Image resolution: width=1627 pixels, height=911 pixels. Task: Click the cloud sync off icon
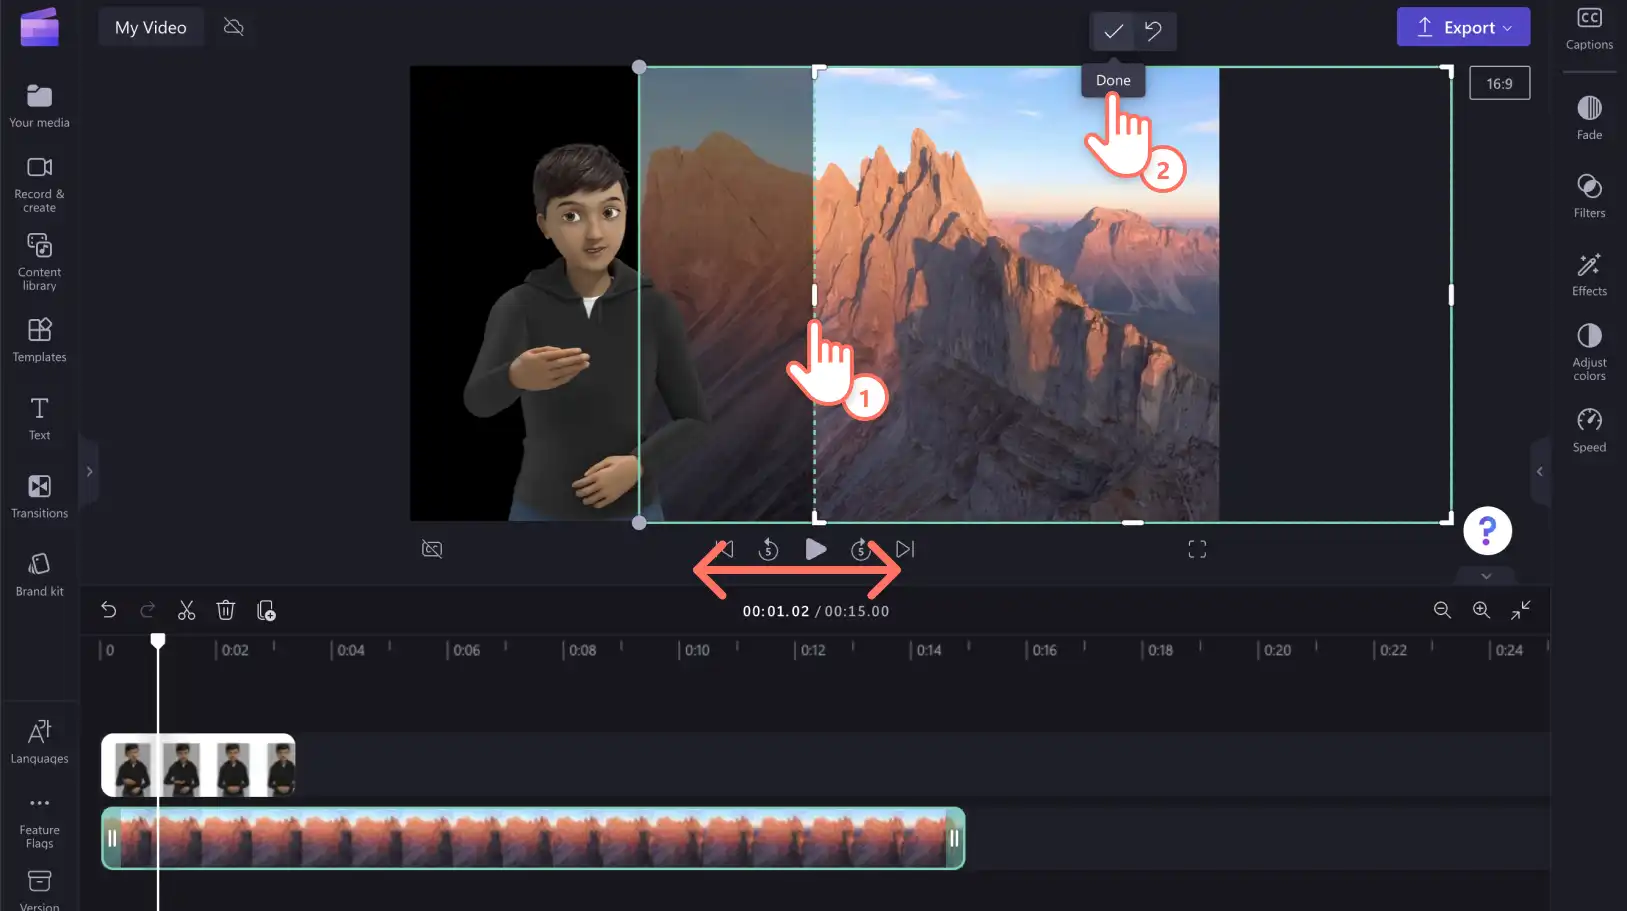234,27
